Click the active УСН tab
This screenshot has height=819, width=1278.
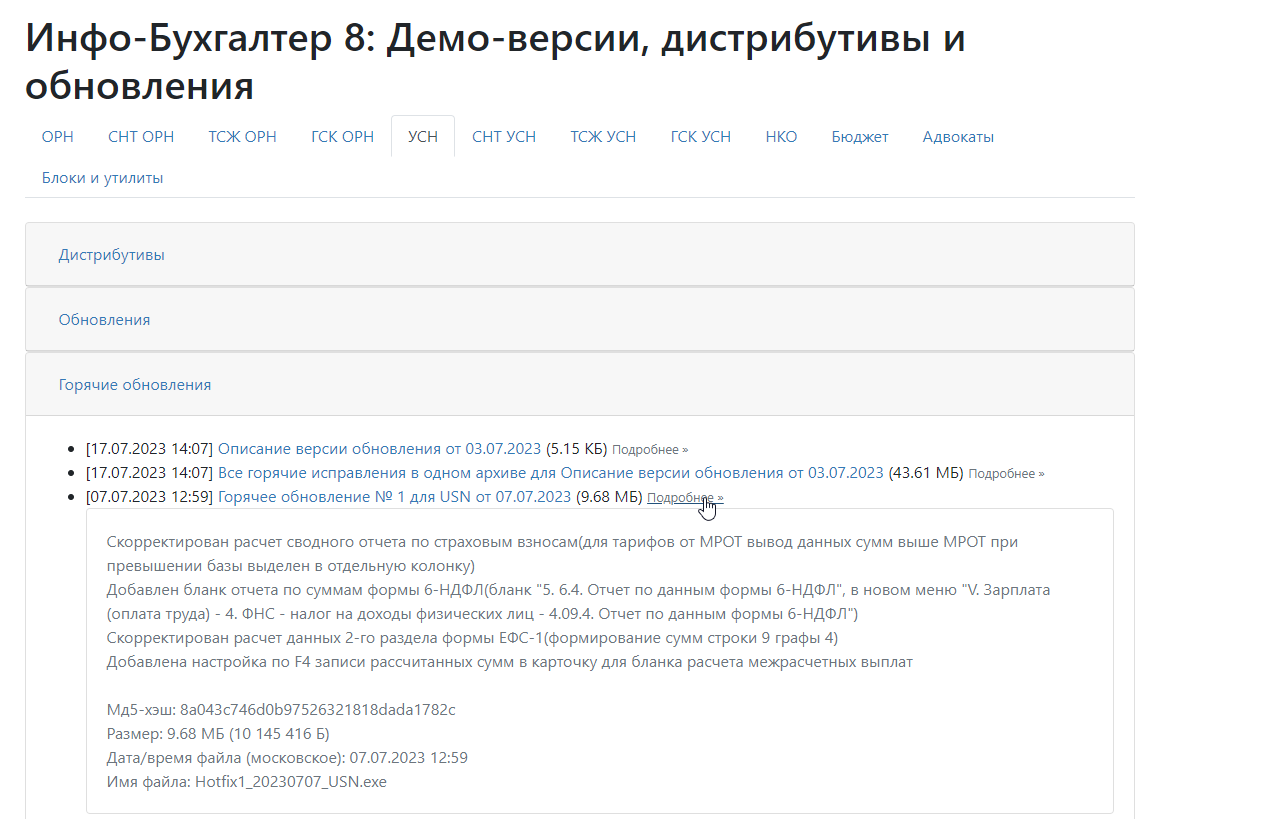pyautogui.click(x=423, y=137)
